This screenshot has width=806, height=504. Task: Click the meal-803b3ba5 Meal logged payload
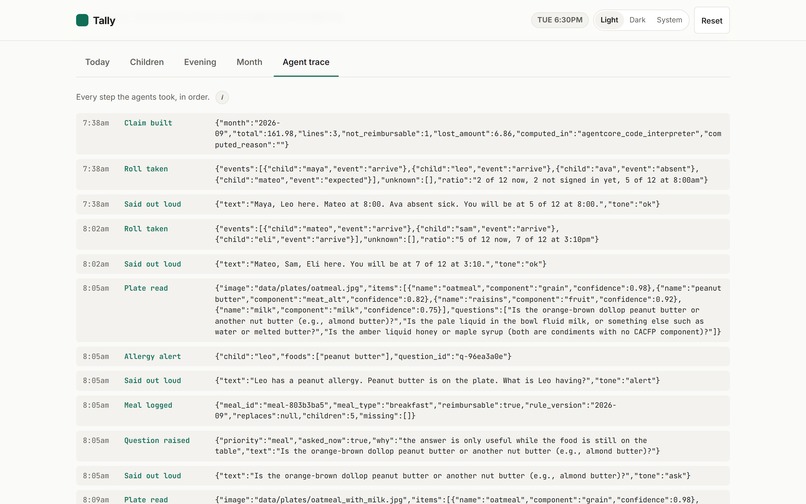[x=415, y=410]
